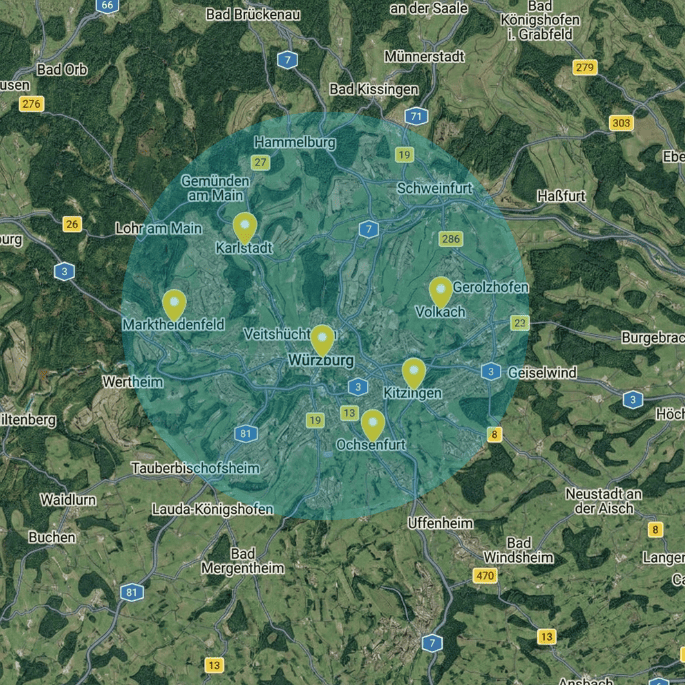Select the yellow pin at Würzburg

(x=322, y=340)
